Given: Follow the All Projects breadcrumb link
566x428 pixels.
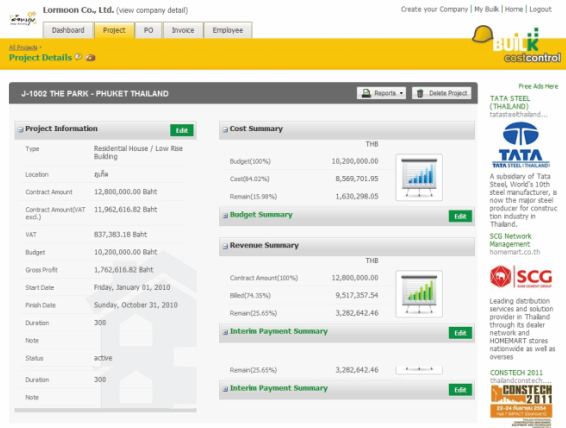Looking at the screenshot, I should point(23,47).
